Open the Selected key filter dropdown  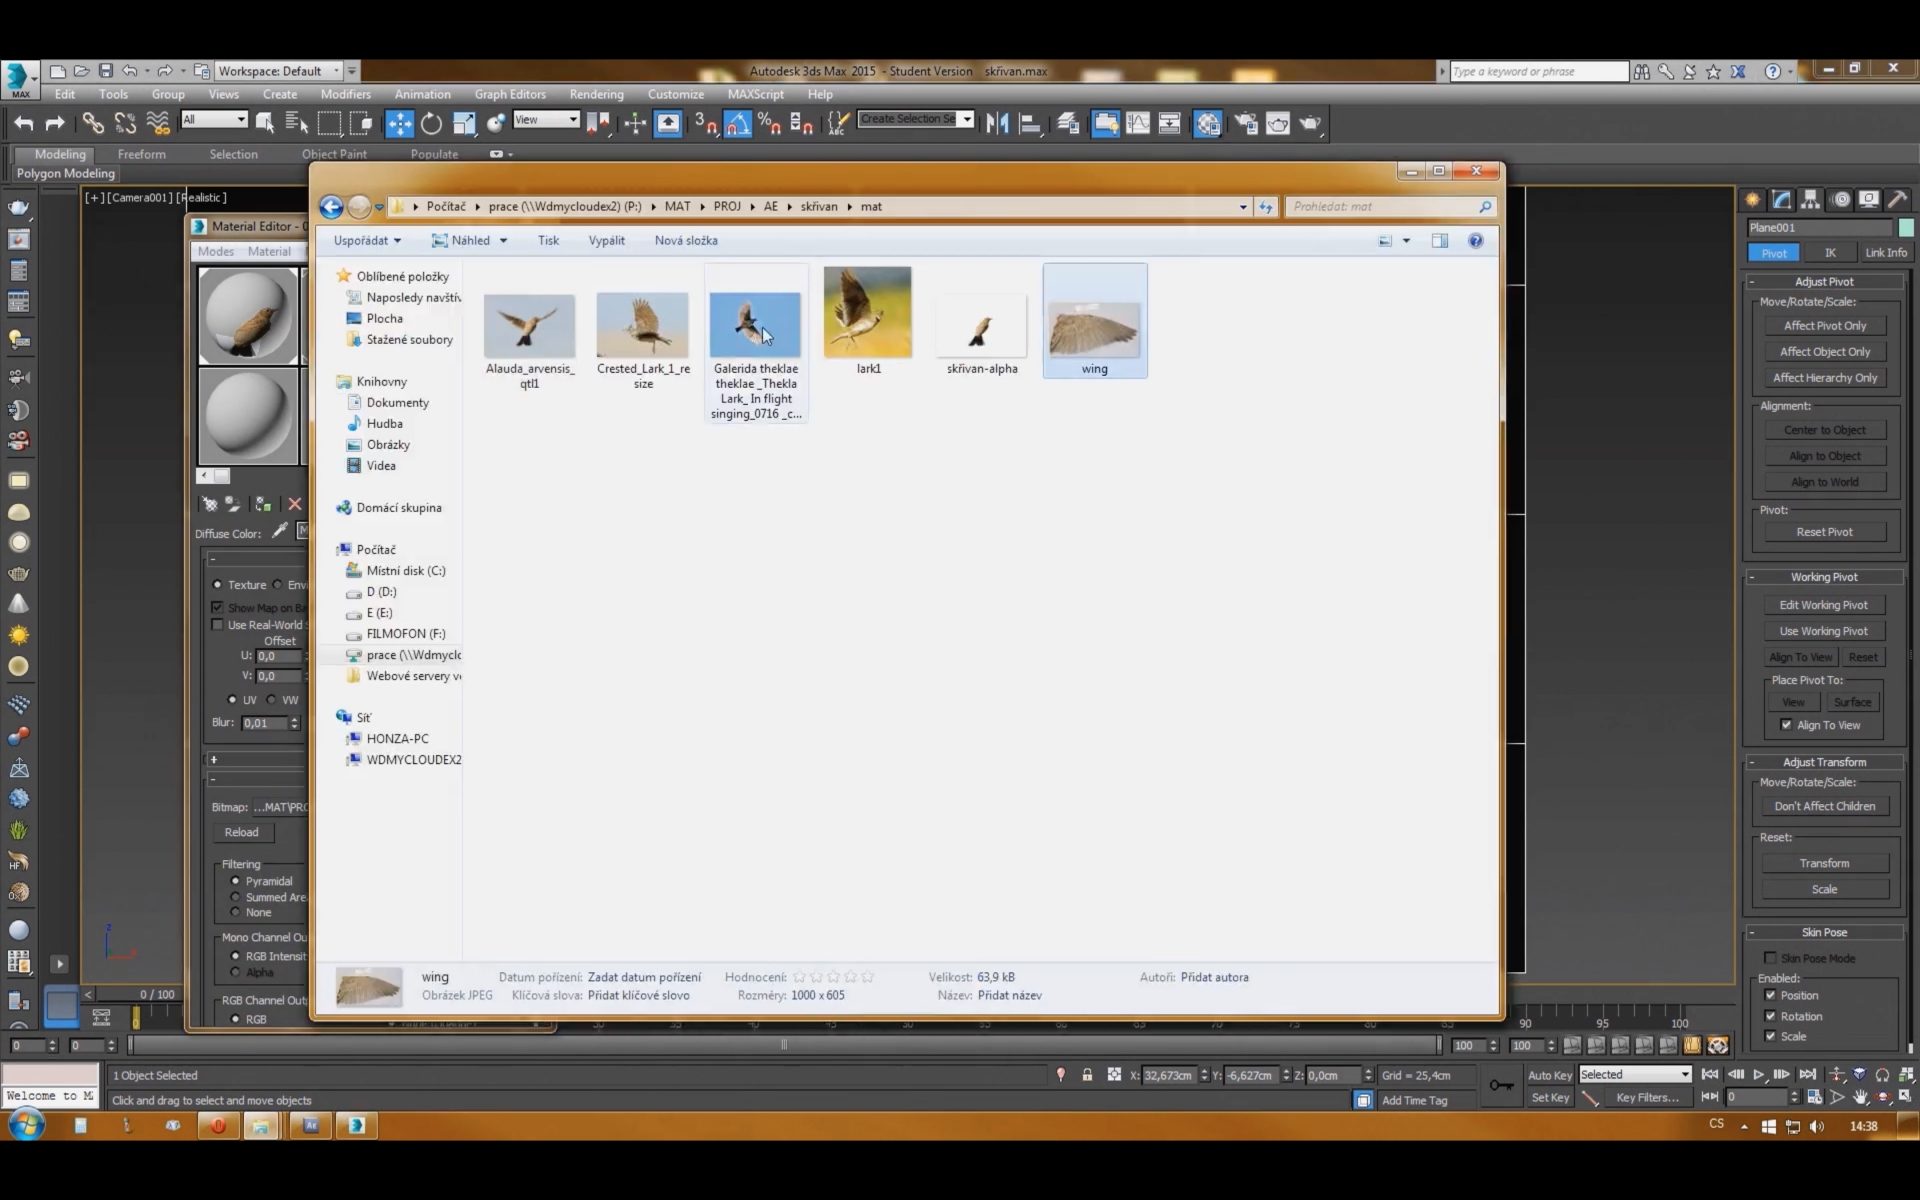1635,1075
